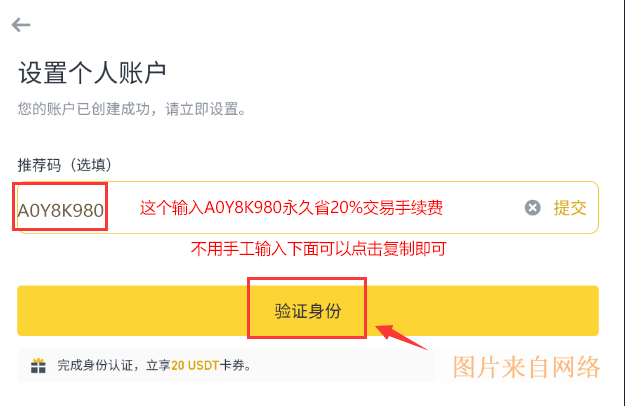
Task: Click the 推荐码 field label
Action: pyautogui.click(x=39, y=165)
